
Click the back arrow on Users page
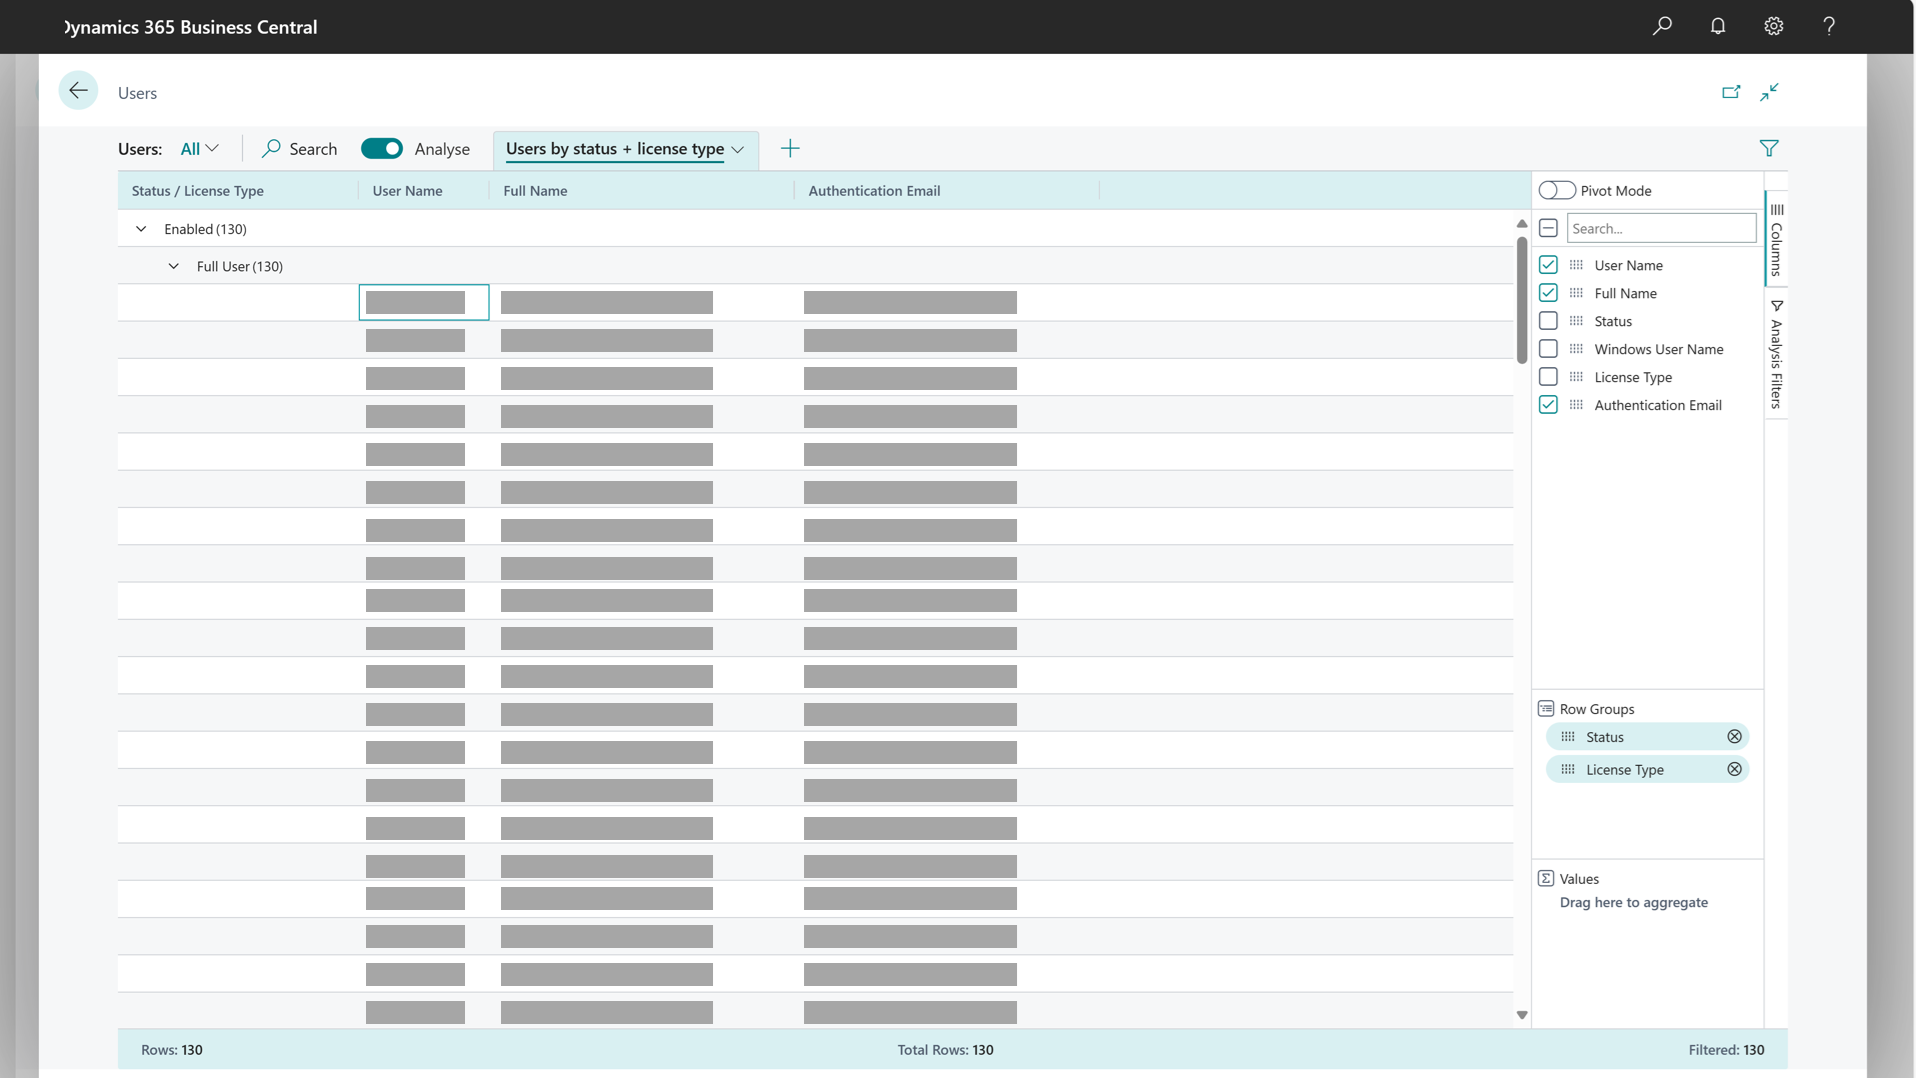[x=78, y=90]
